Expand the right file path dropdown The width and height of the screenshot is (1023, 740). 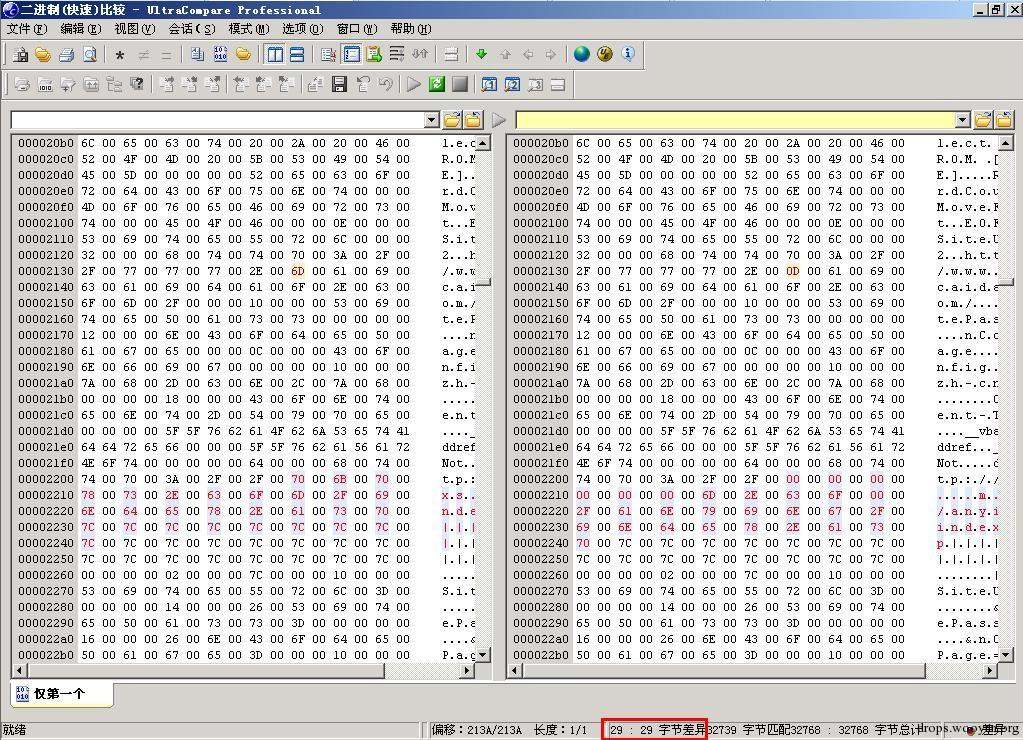tap(962, 119)
